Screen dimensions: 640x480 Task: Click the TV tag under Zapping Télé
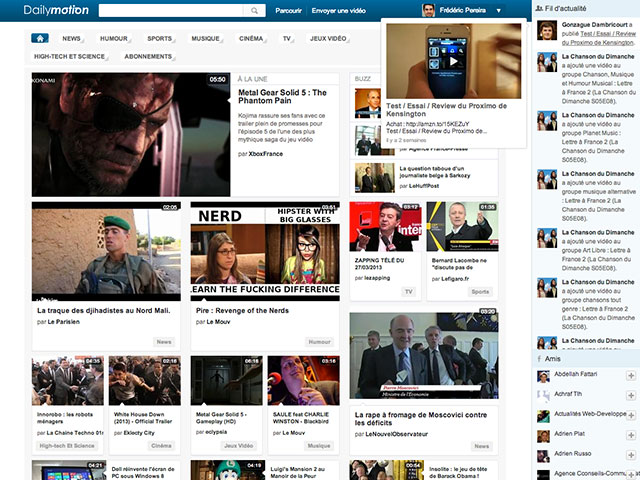pyautogui.click(x=409, y=292)
